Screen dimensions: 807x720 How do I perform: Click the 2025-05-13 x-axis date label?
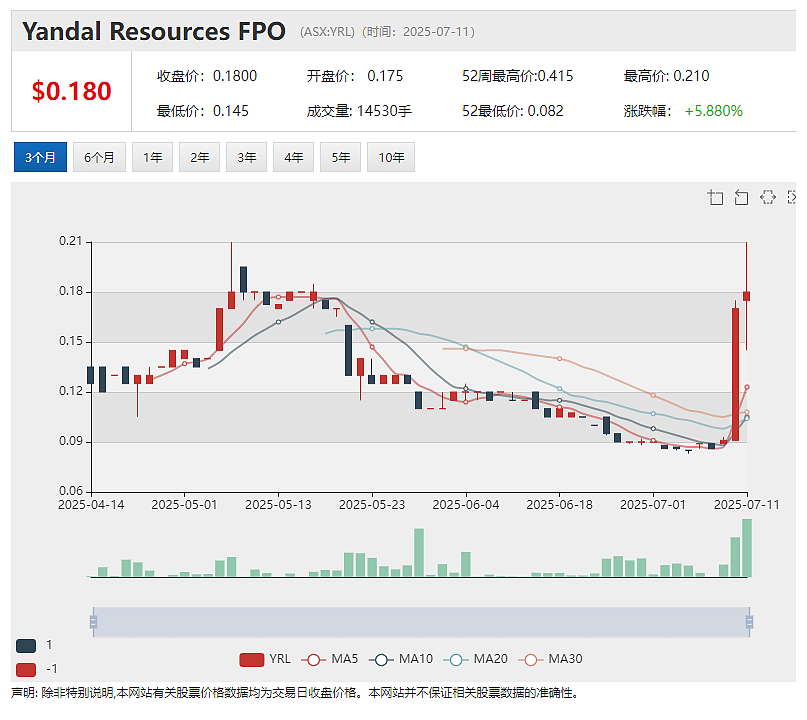pyautogui.click(x=278, y=505)
